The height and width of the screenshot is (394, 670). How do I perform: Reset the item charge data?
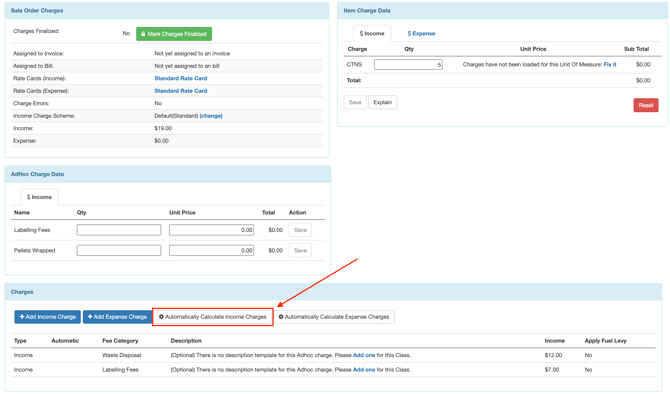[x=646, y=105]
